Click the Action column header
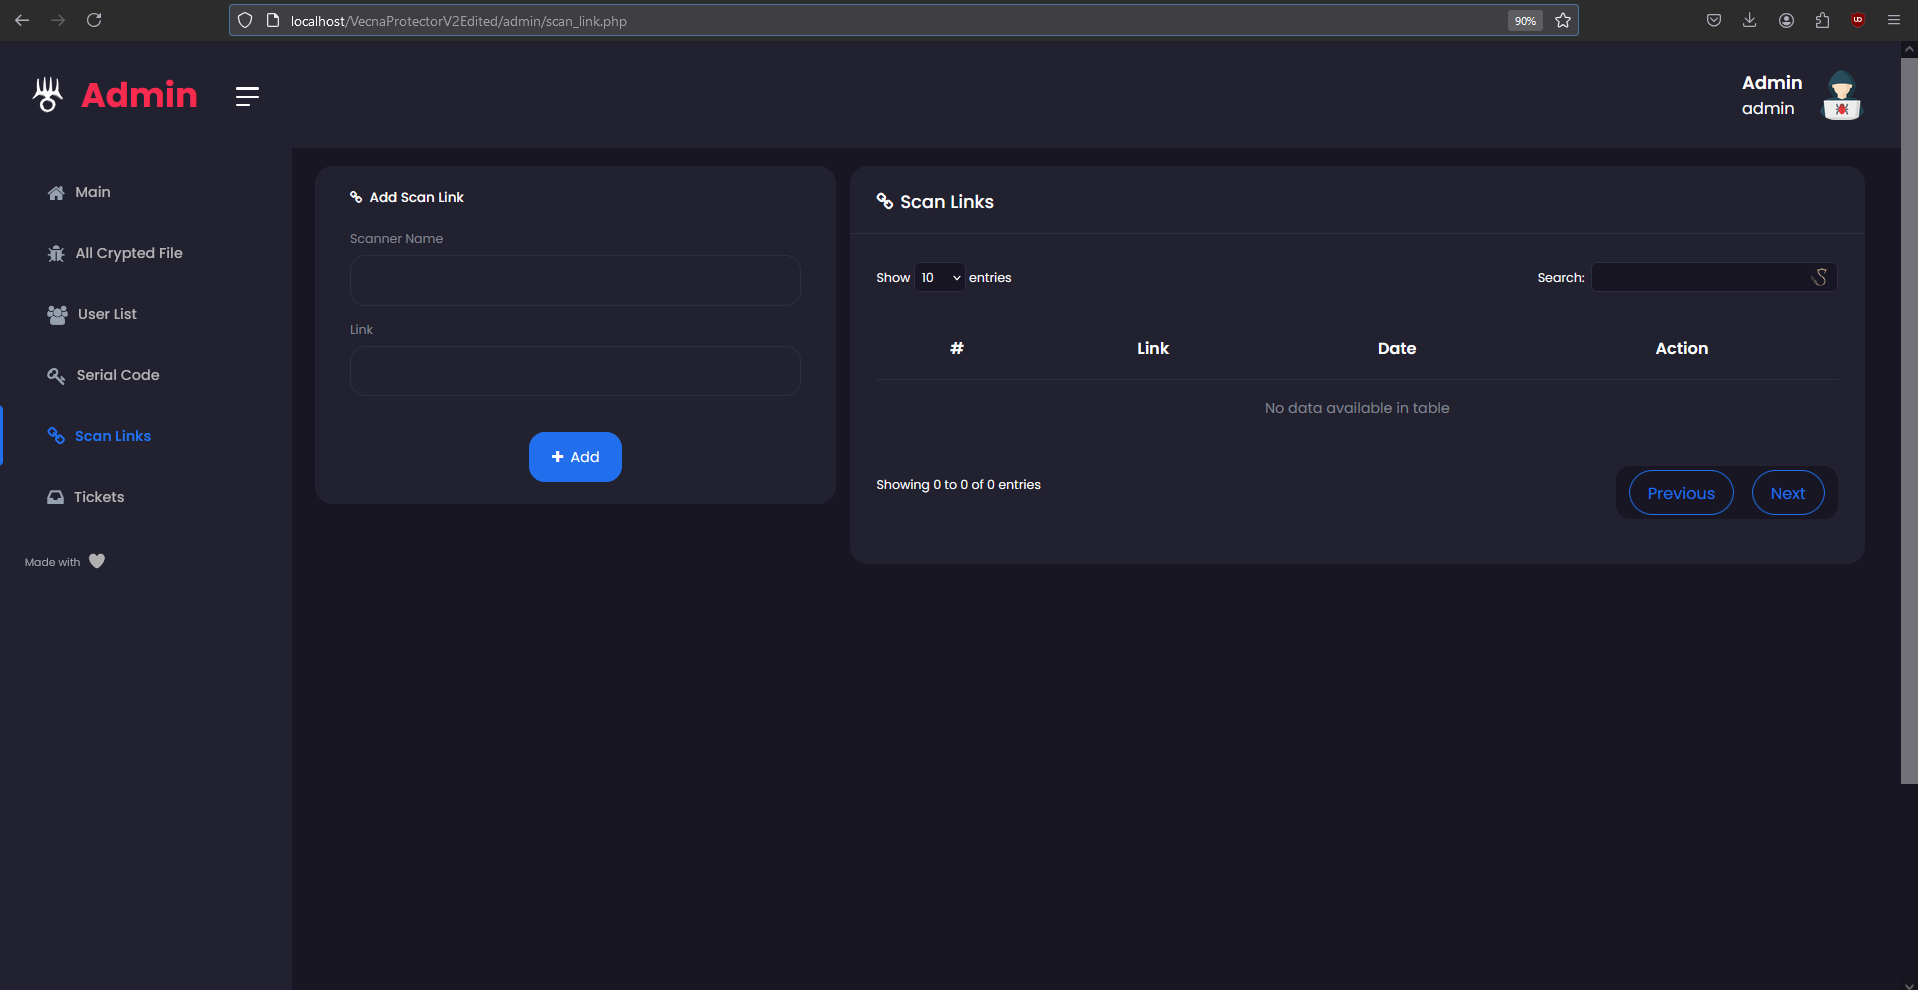 1682,348
